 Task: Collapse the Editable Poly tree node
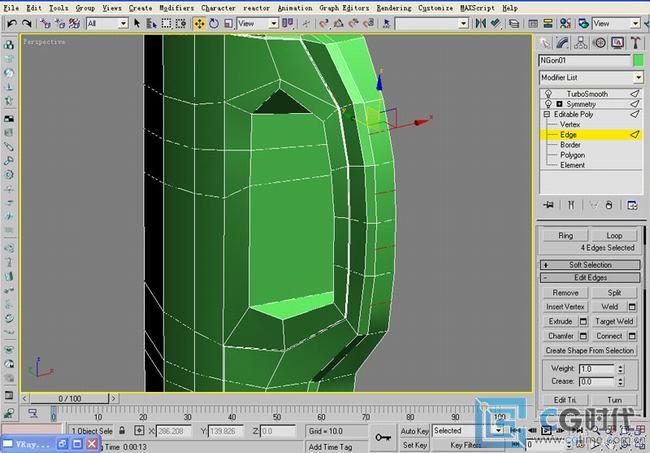pyautogui.click(x=546, y=114)
